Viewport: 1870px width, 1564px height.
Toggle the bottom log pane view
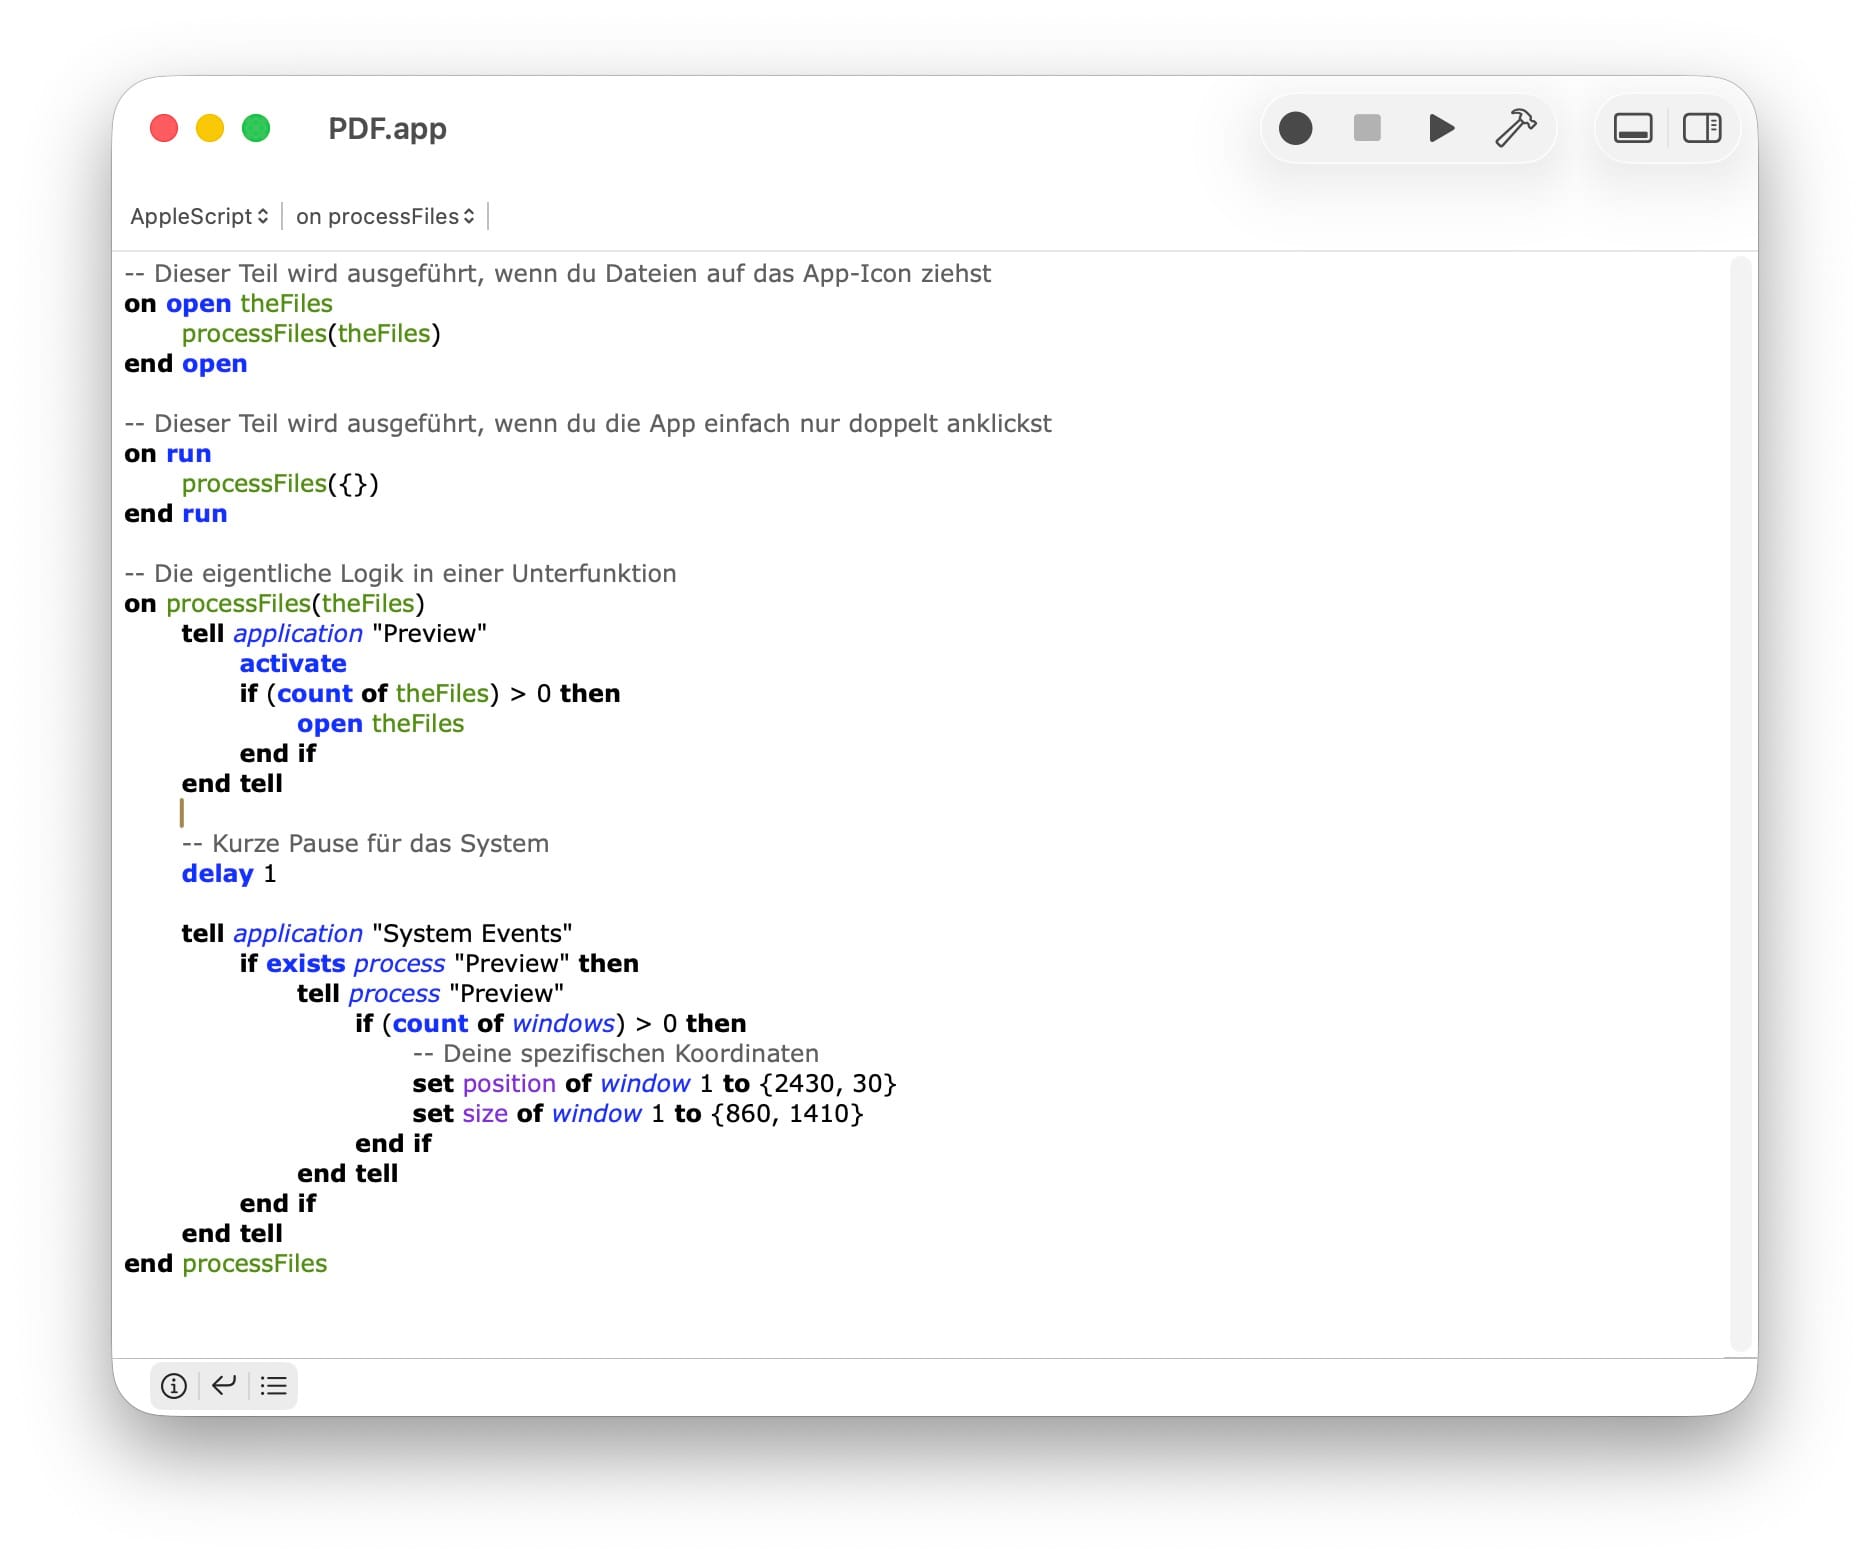(1632, 128)
